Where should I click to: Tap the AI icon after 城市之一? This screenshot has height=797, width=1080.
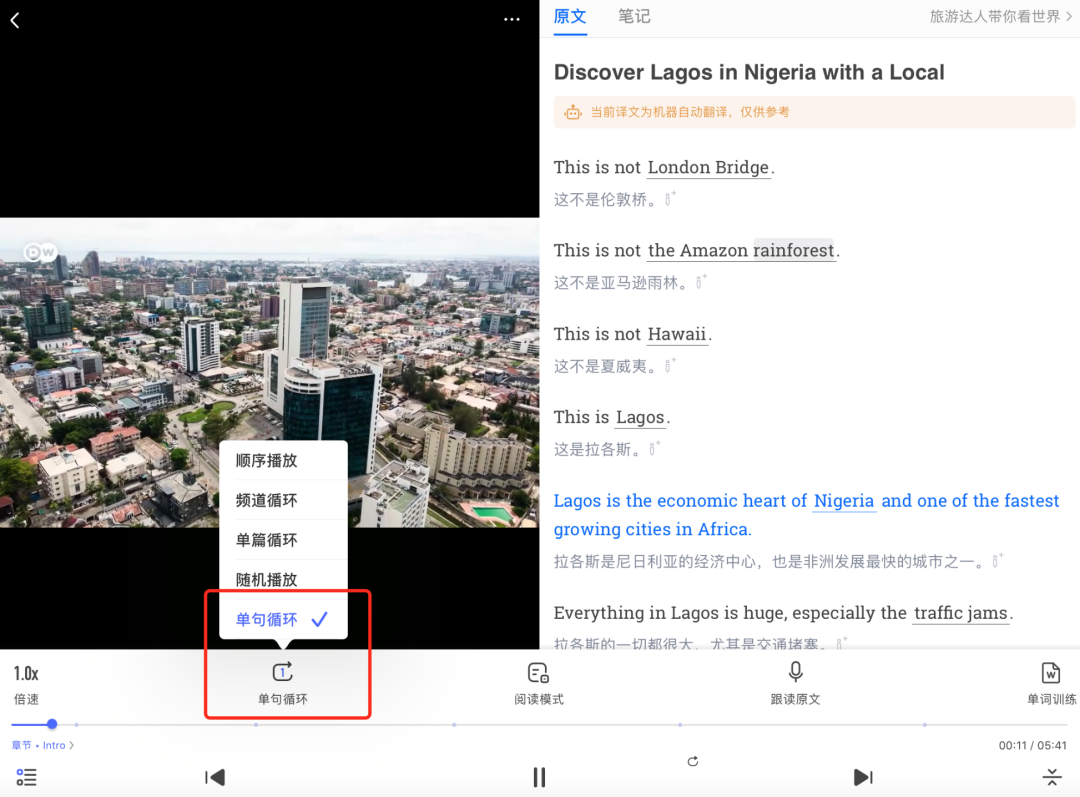[x=997, y=561]
